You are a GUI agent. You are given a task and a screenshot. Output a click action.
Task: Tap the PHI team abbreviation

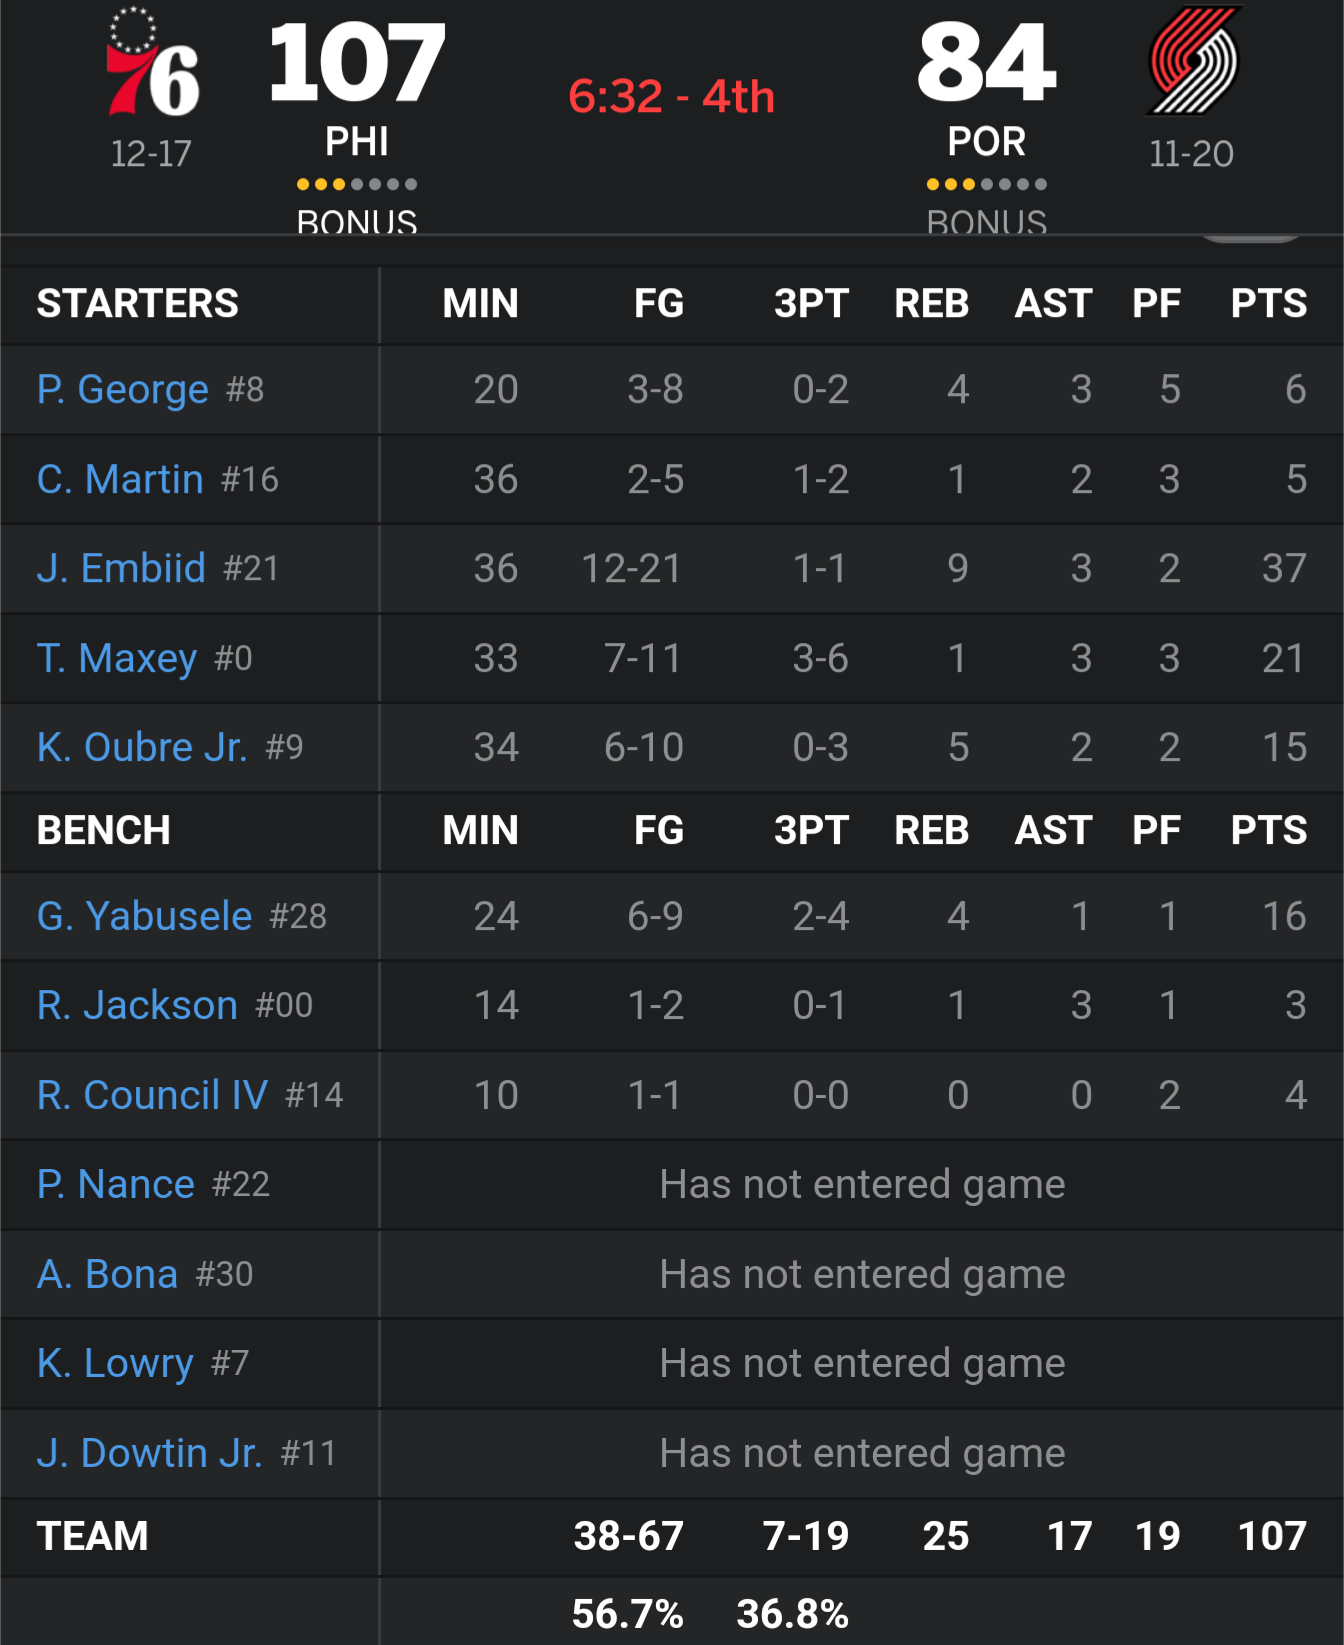click(357, 142)
